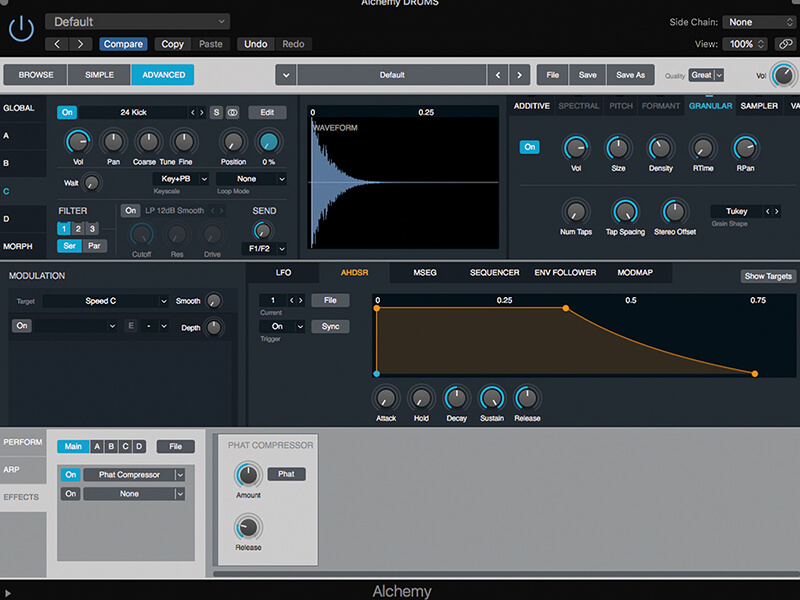Click the Sustain knob

click(492, 398)
